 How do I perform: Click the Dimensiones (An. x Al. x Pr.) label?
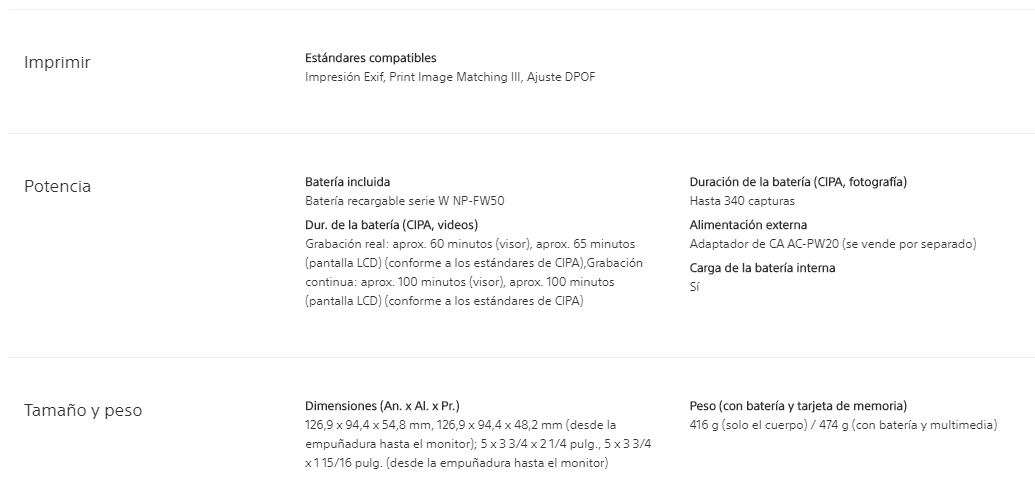coord(382,406)
